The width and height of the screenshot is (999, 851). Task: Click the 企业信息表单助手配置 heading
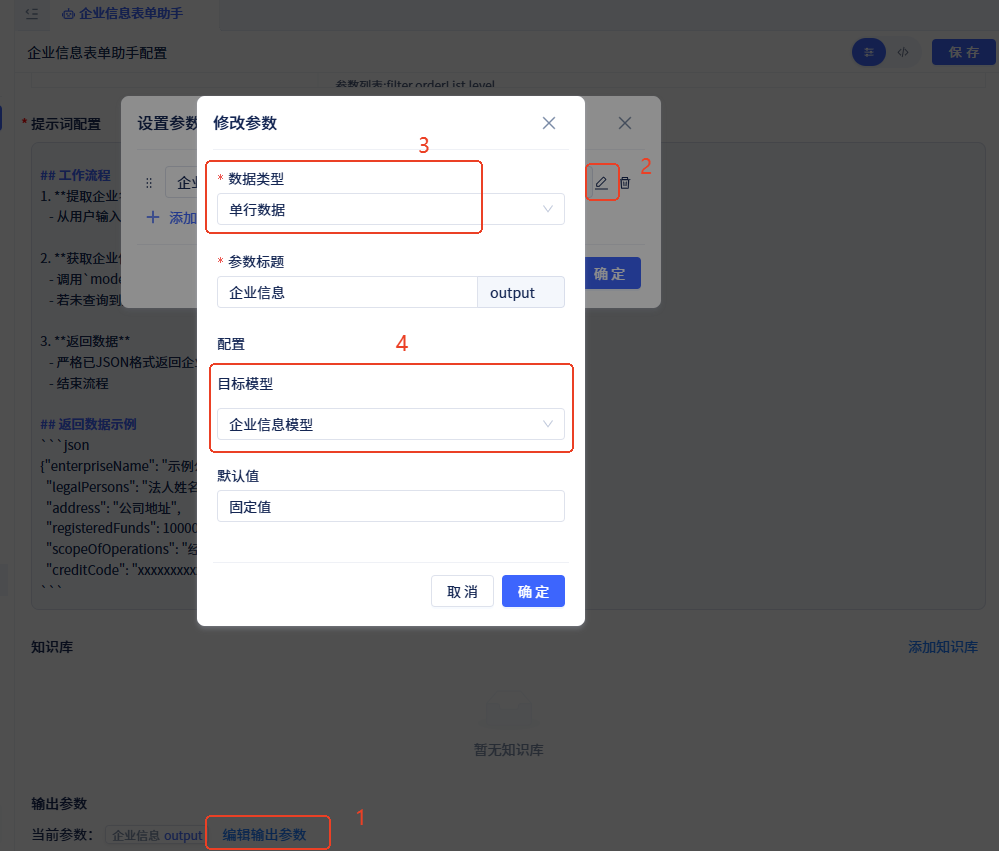point(97,53)
